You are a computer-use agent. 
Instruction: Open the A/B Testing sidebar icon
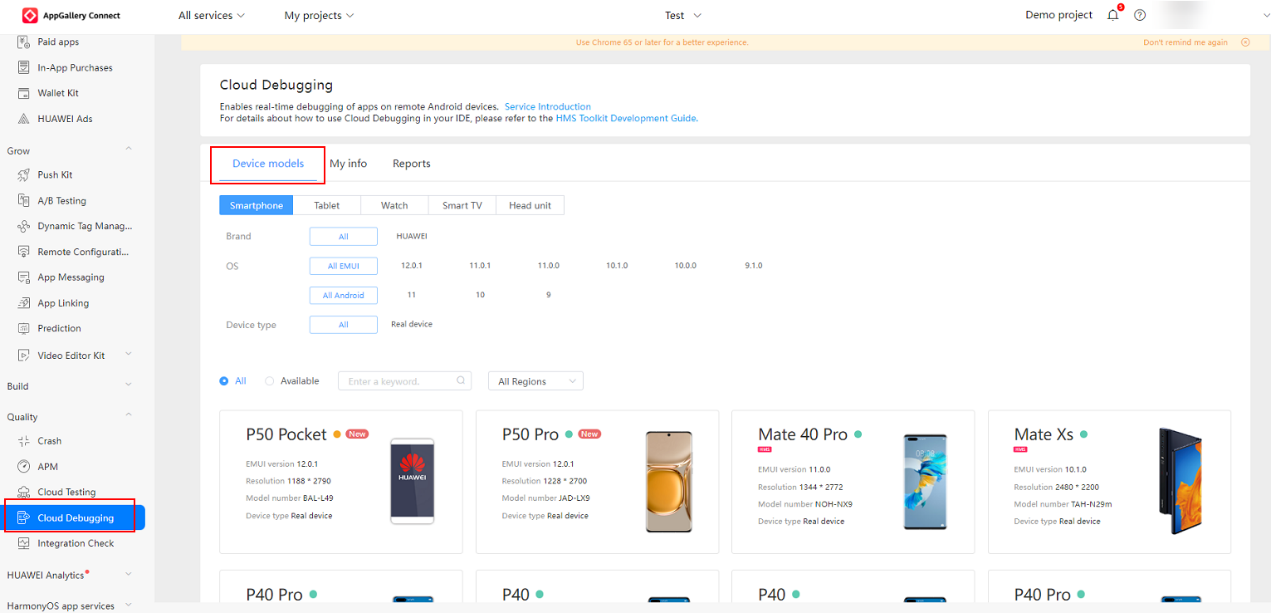click(24, 201)
